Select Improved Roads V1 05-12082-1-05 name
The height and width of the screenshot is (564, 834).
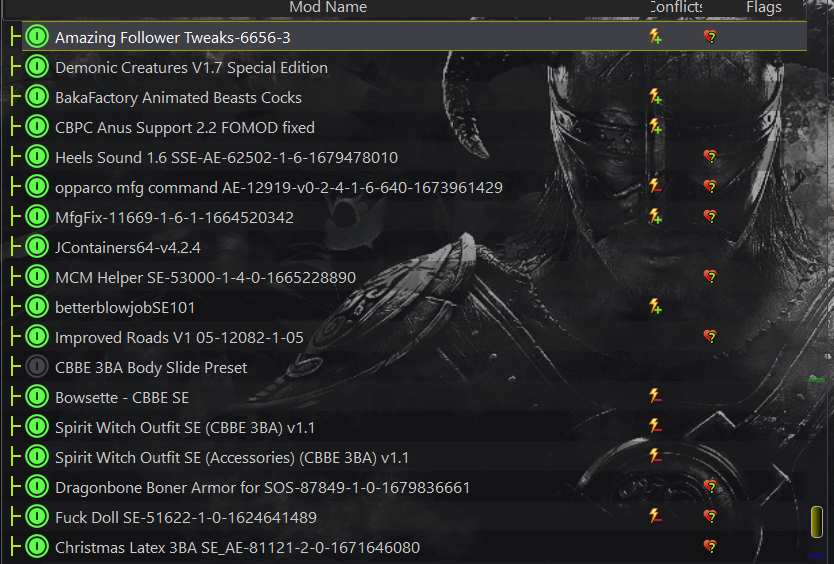[x=179, y=338]
